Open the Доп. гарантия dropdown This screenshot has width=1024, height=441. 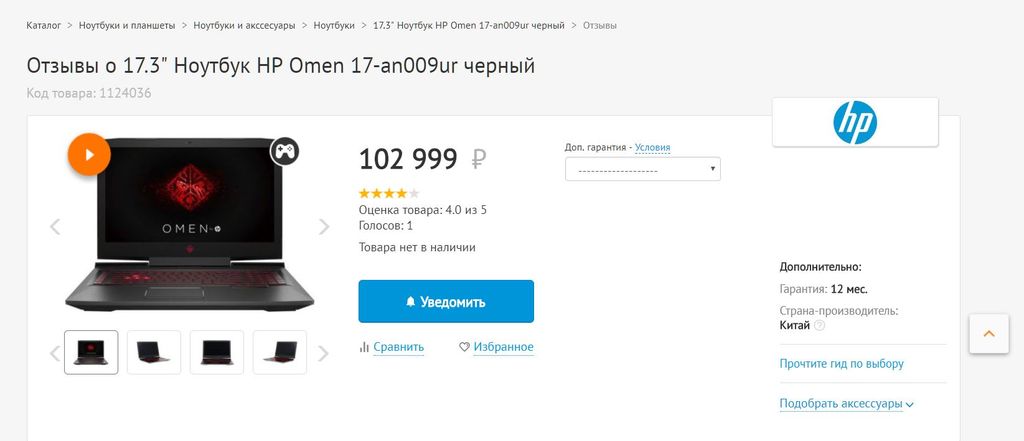[x=642, y=170]
